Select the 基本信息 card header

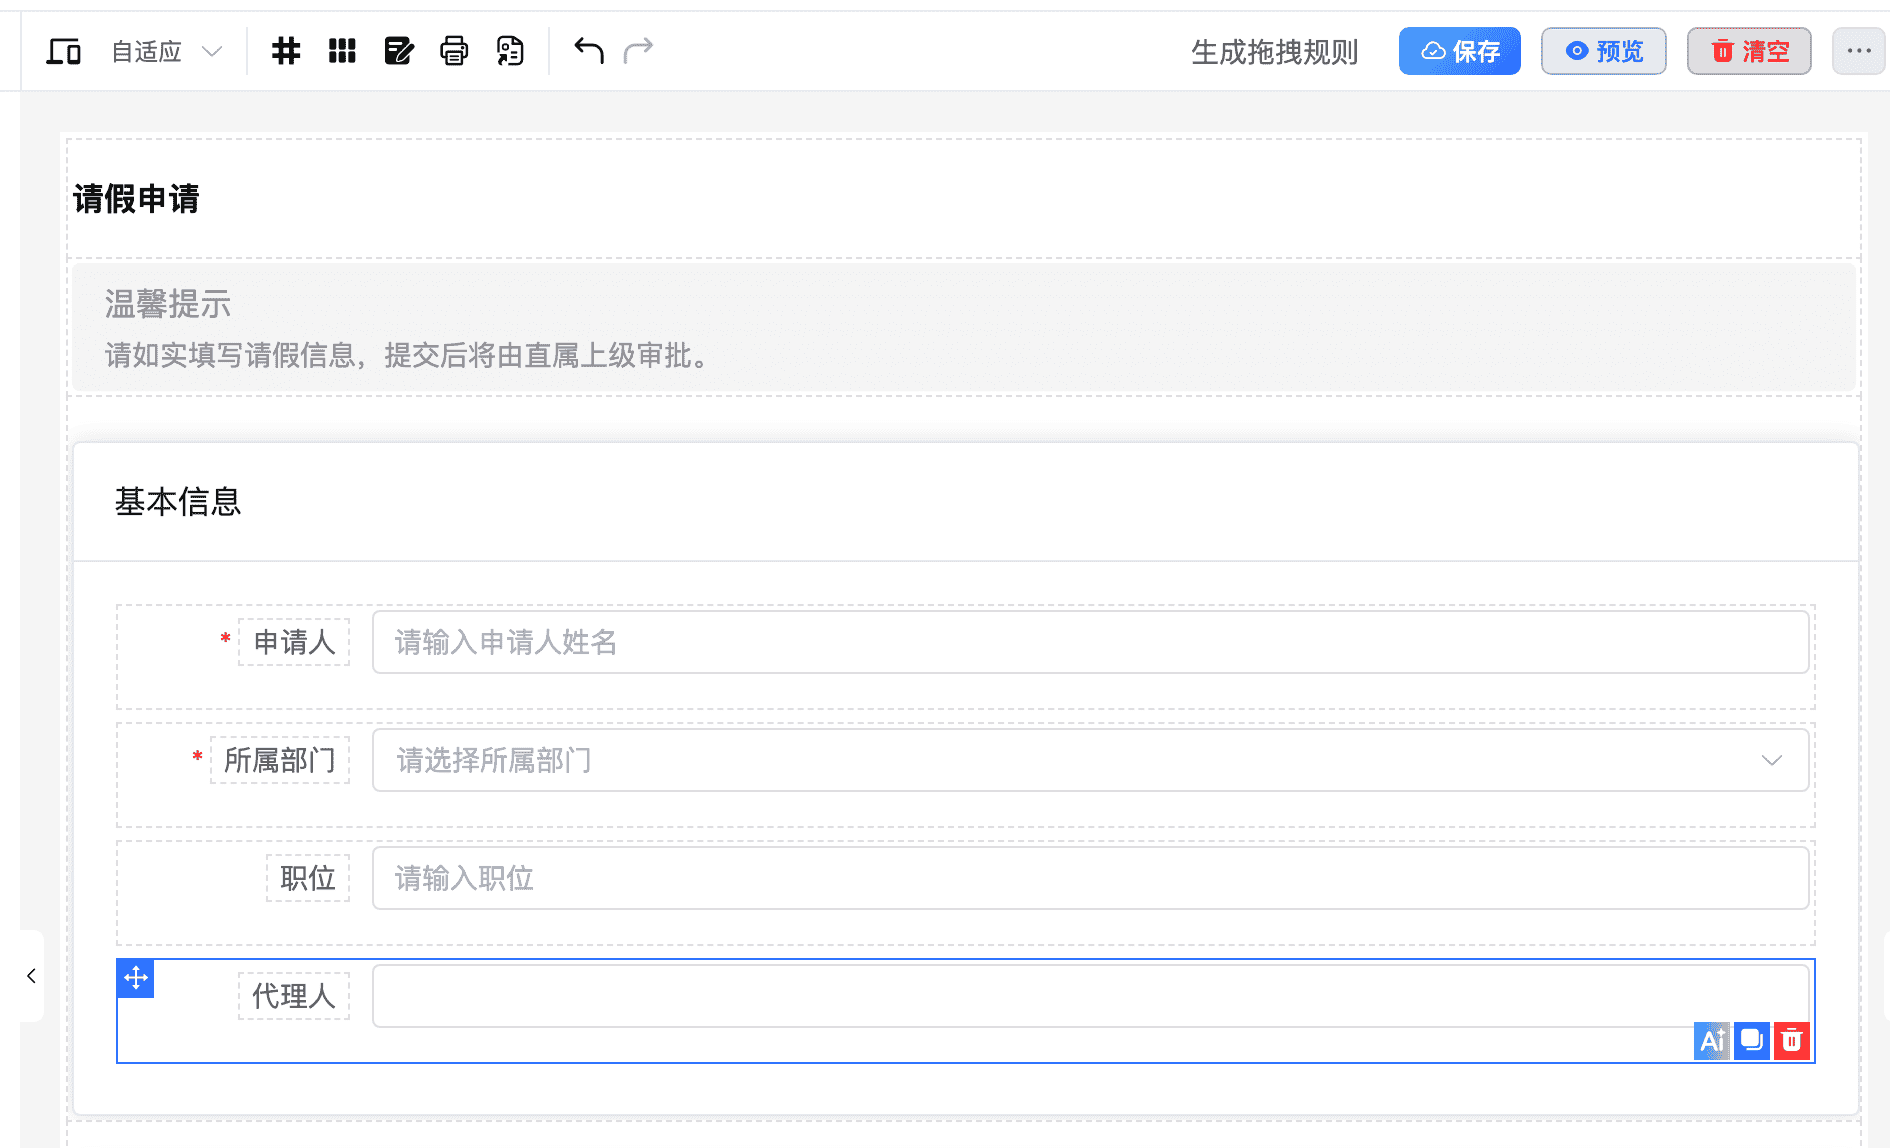[x=178, y=502]
